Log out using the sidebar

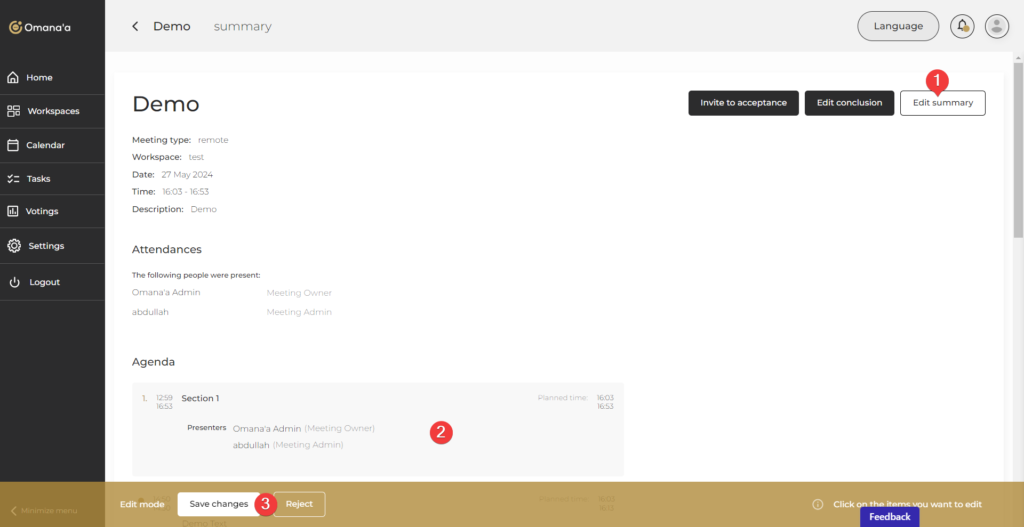click(44, 282)
